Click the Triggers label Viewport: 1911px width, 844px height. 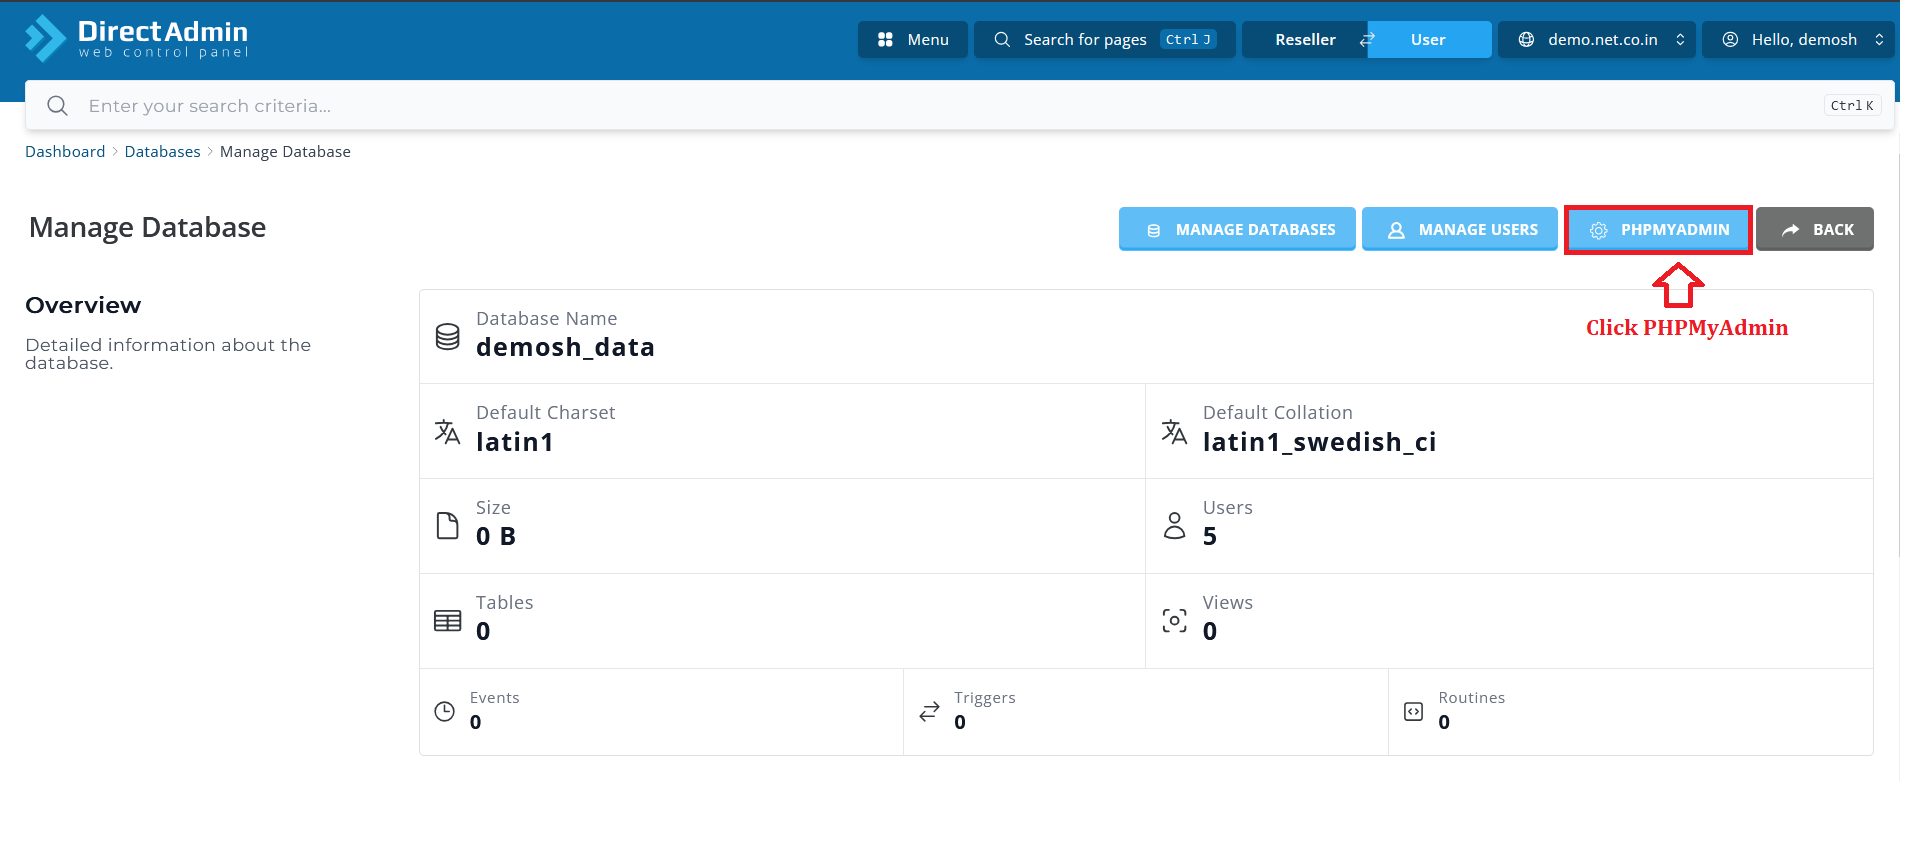(984, 698)
